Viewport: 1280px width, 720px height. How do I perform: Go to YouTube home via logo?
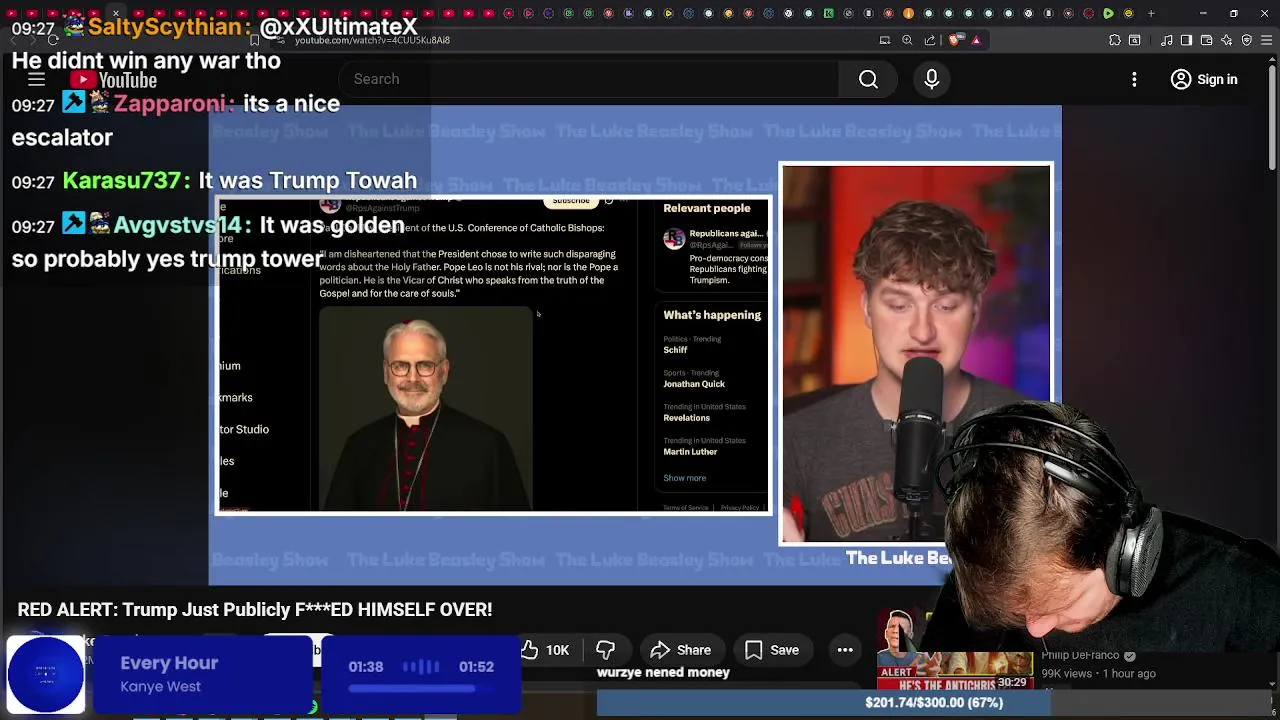(114, 80)
